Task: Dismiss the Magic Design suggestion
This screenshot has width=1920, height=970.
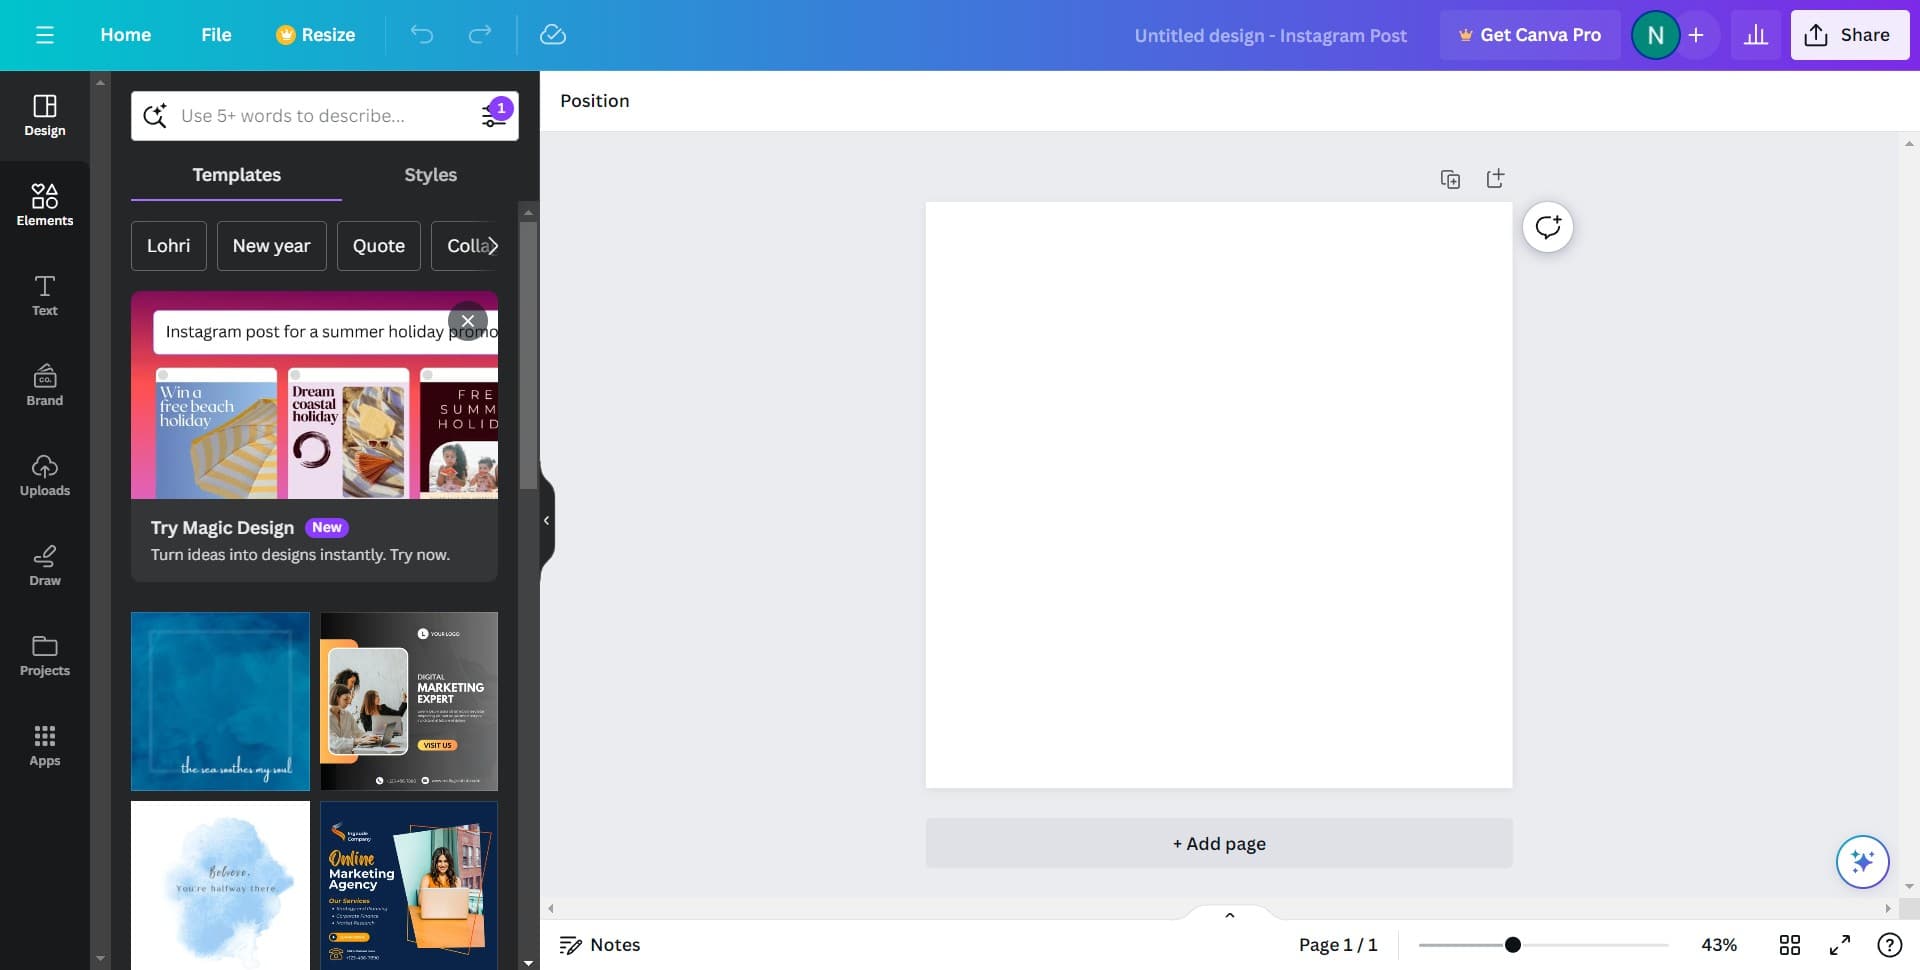Action: [x=467, y=321]
